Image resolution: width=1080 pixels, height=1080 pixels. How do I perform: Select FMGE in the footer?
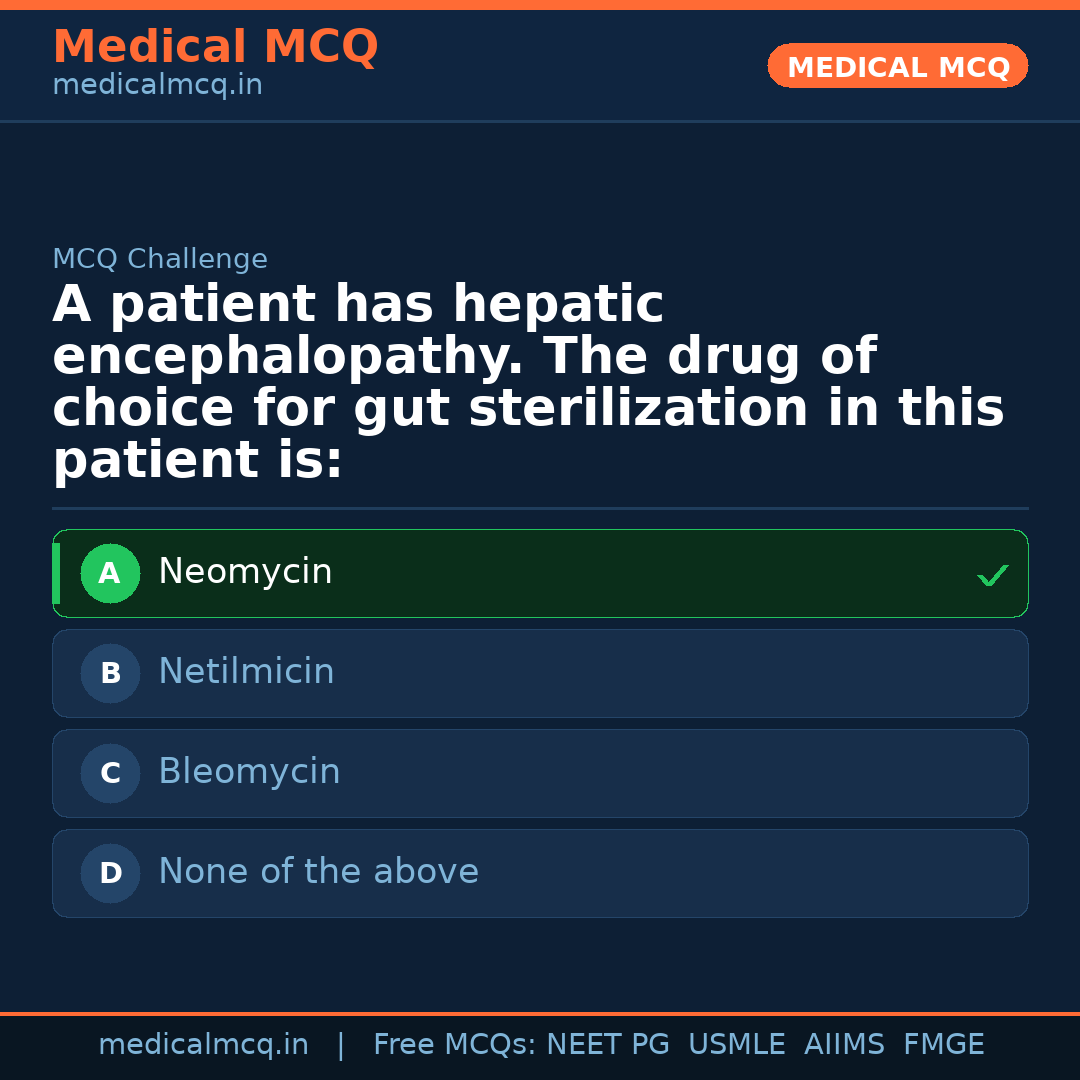tap(943, 1045)
